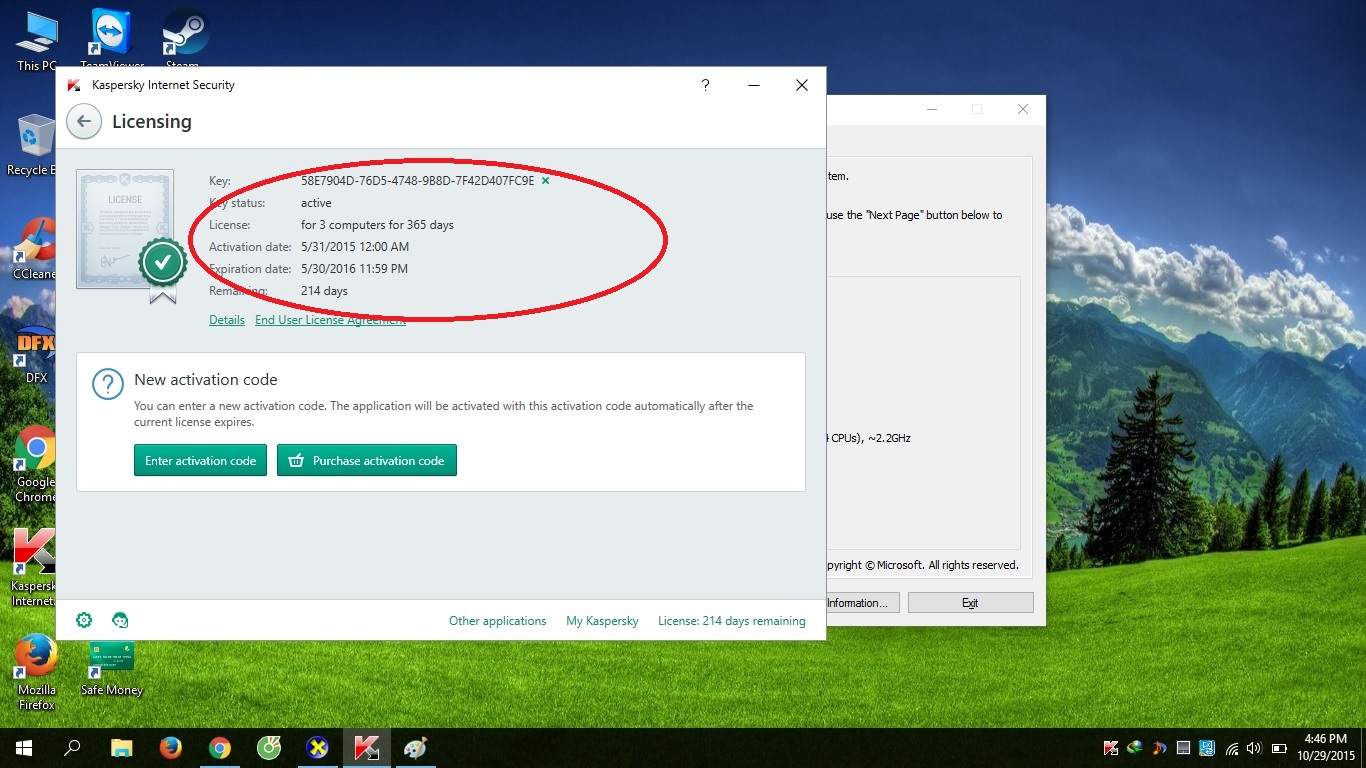
Task: Click the Internet Download Manager tray icon
Action: [1135, 748]
